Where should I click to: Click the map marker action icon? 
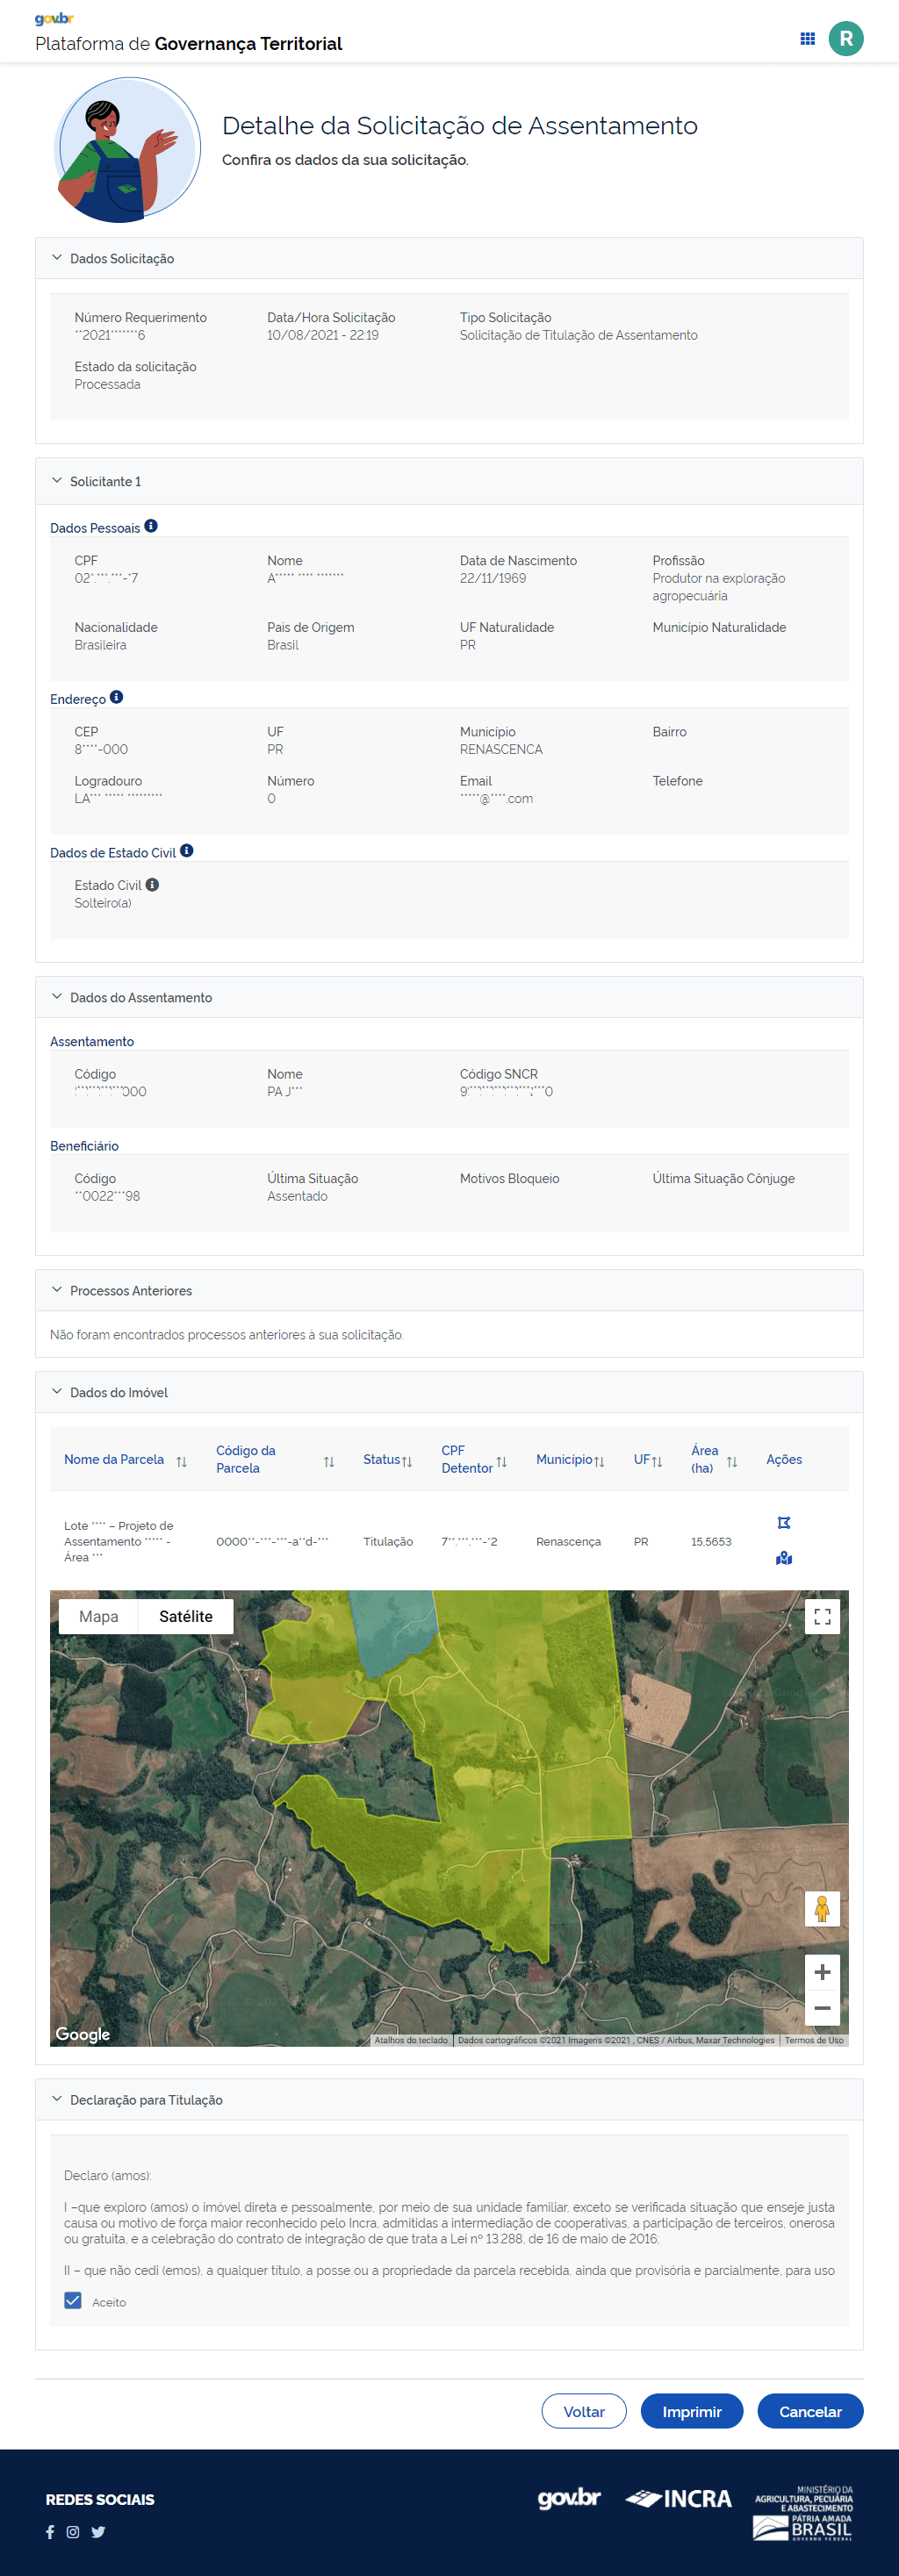pos(784,1558)
